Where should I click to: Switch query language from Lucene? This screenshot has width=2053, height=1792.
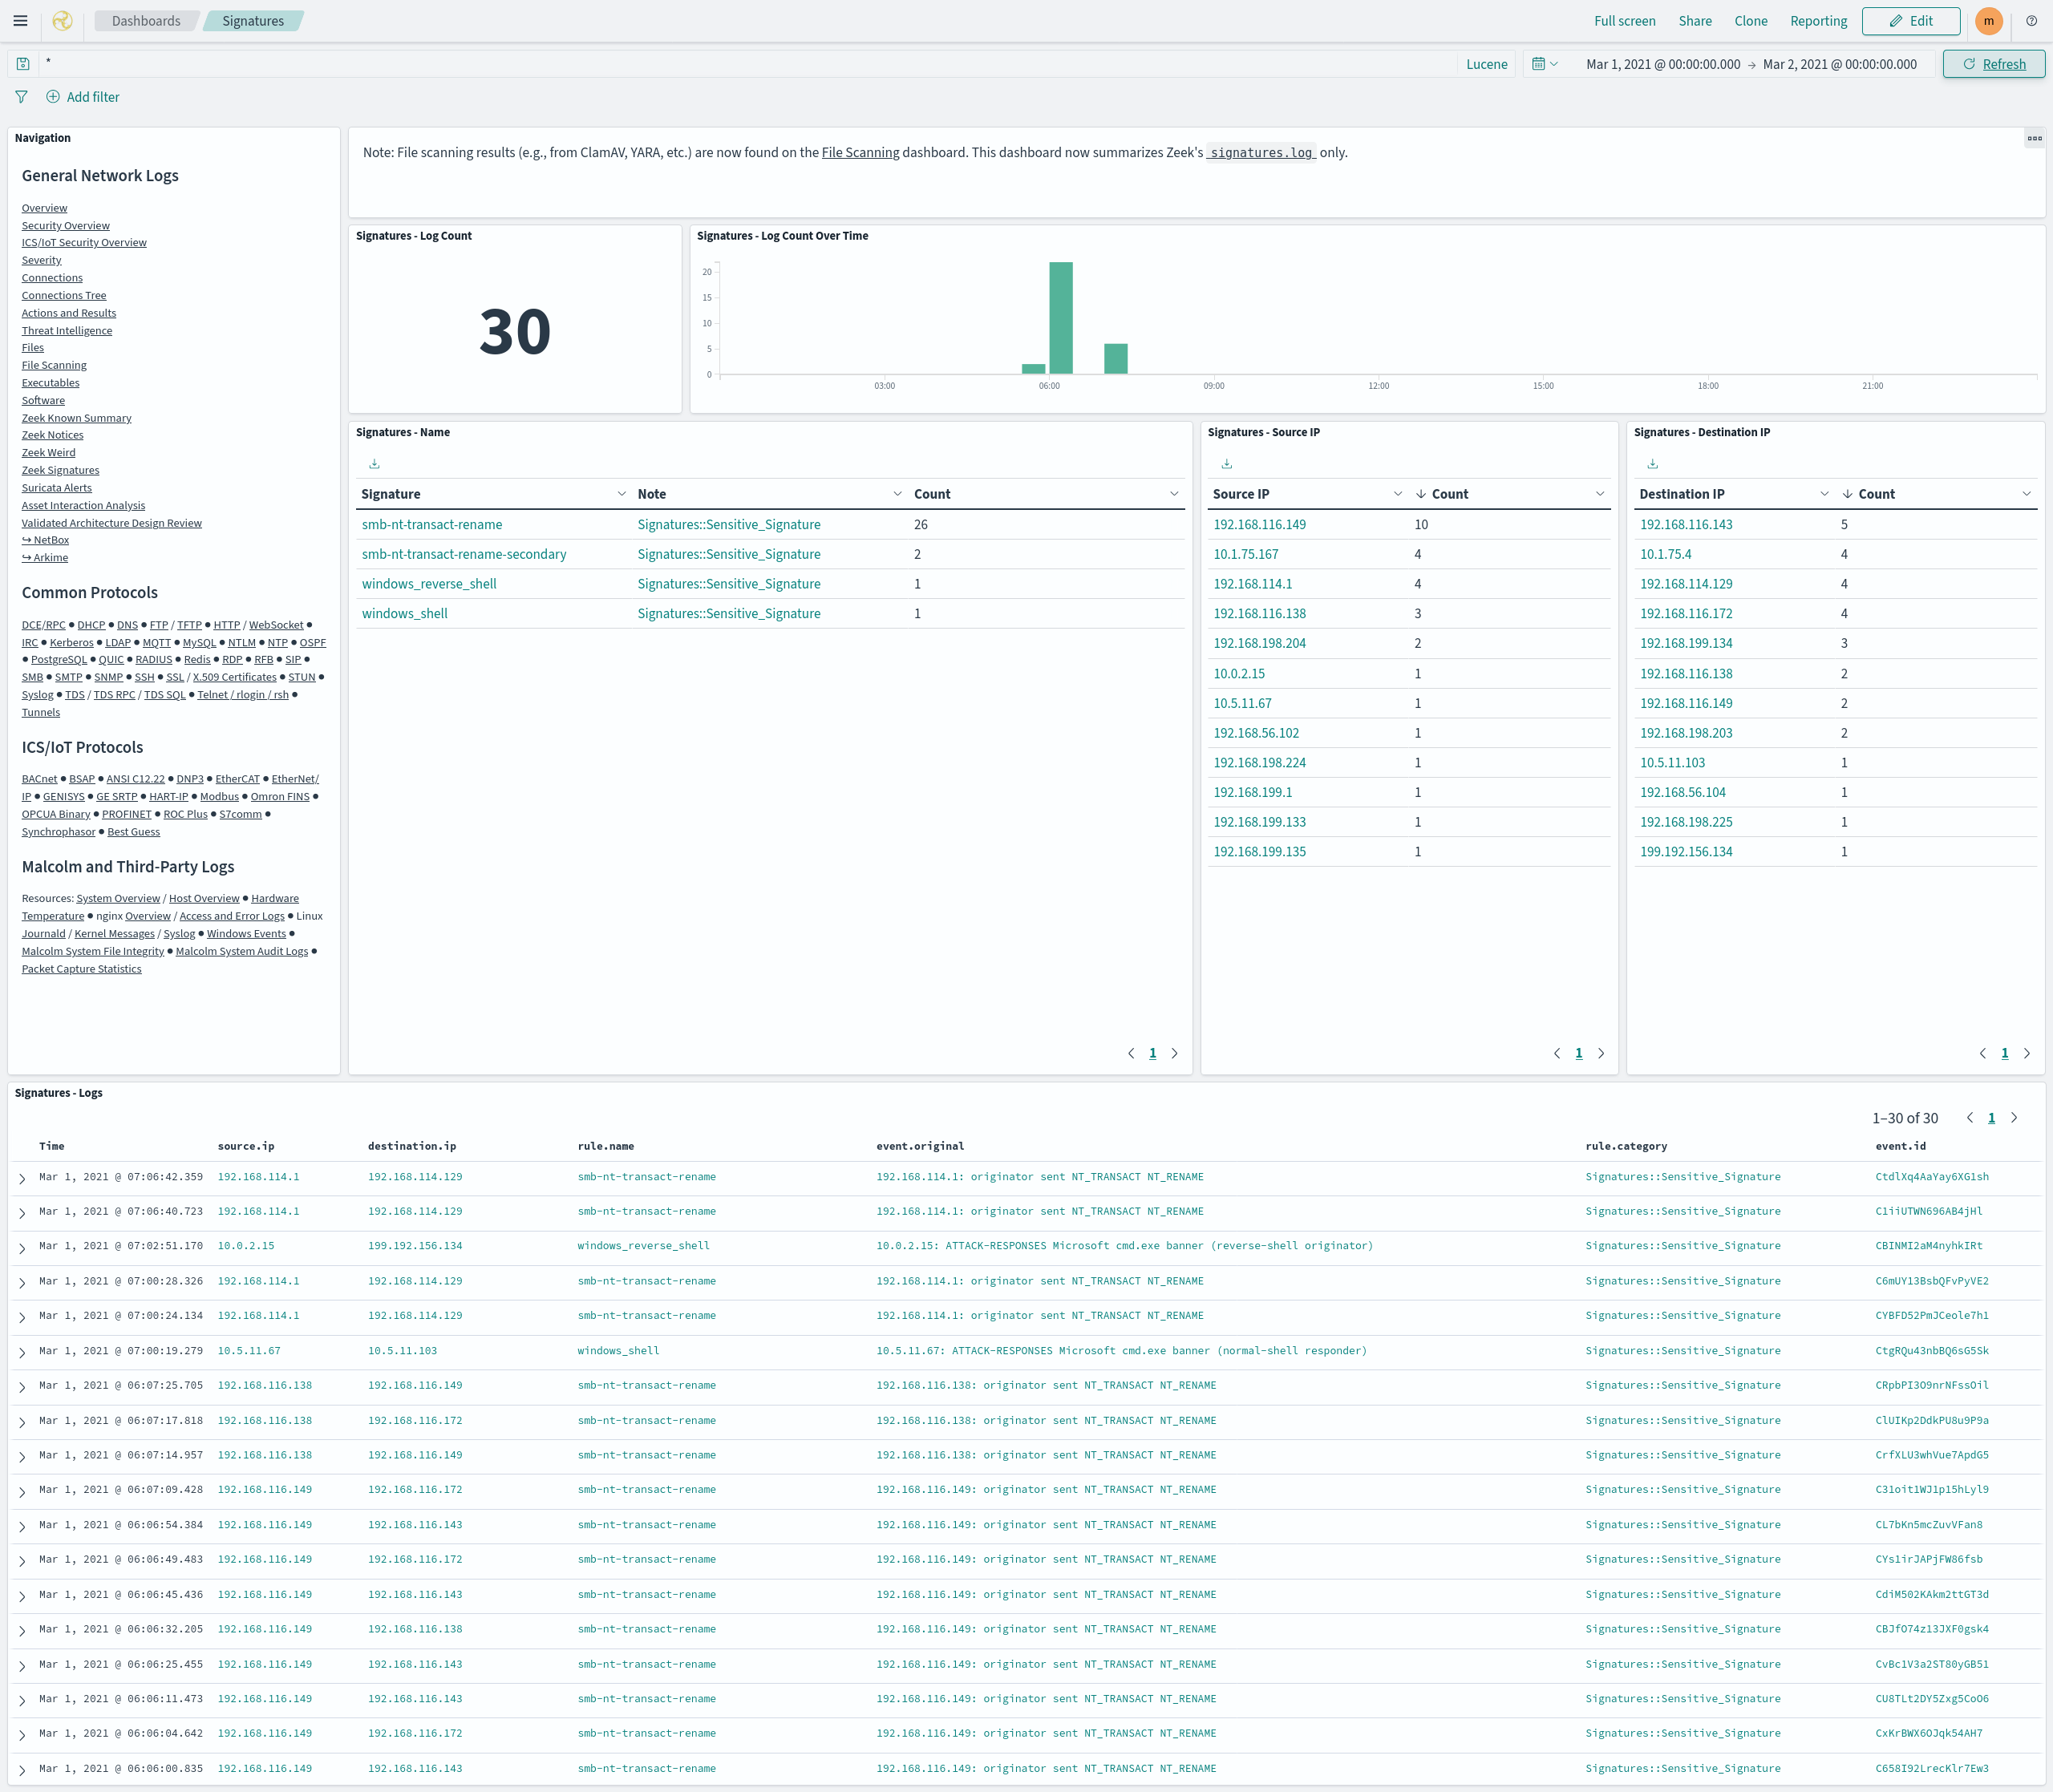1486,64
